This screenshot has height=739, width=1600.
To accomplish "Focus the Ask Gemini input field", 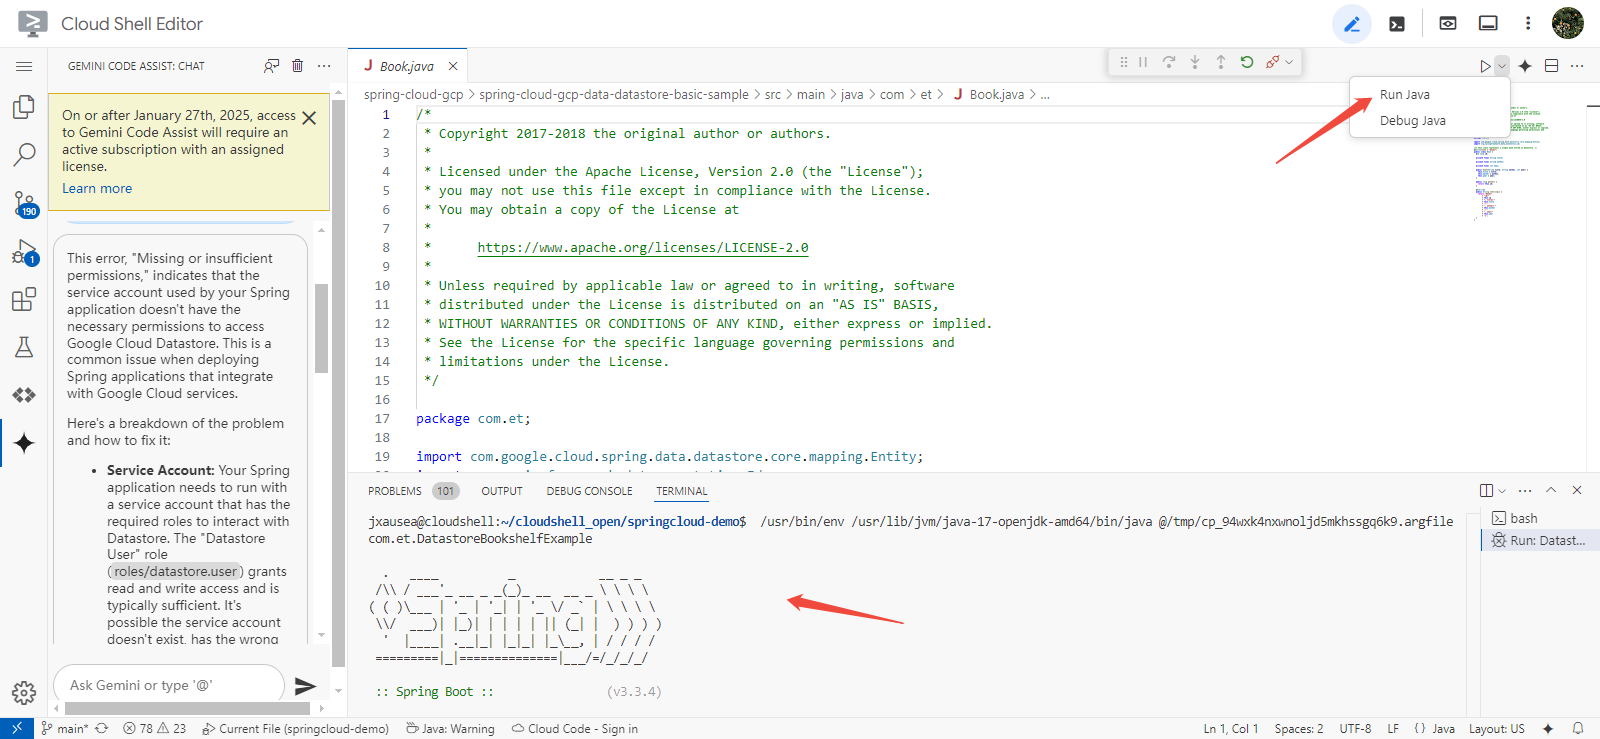I will click(169, 685).
